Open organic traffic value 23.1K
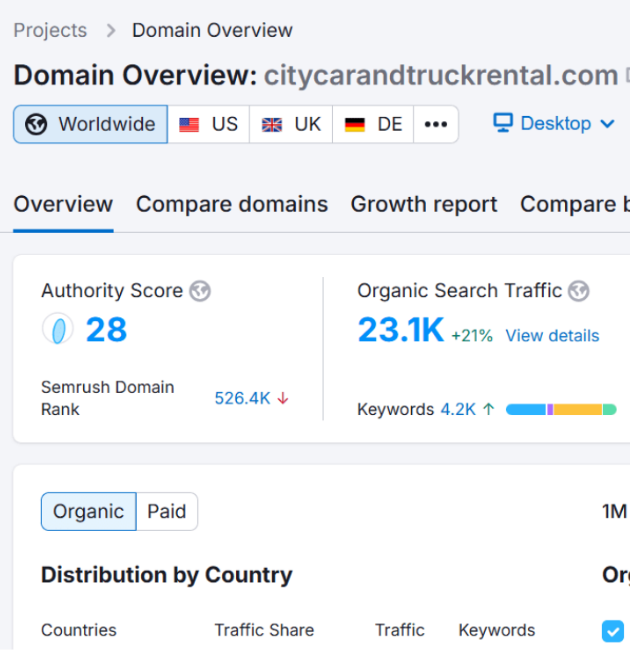Screen dimensions: 630x650 pyautogui.click(x=401, y=330)
